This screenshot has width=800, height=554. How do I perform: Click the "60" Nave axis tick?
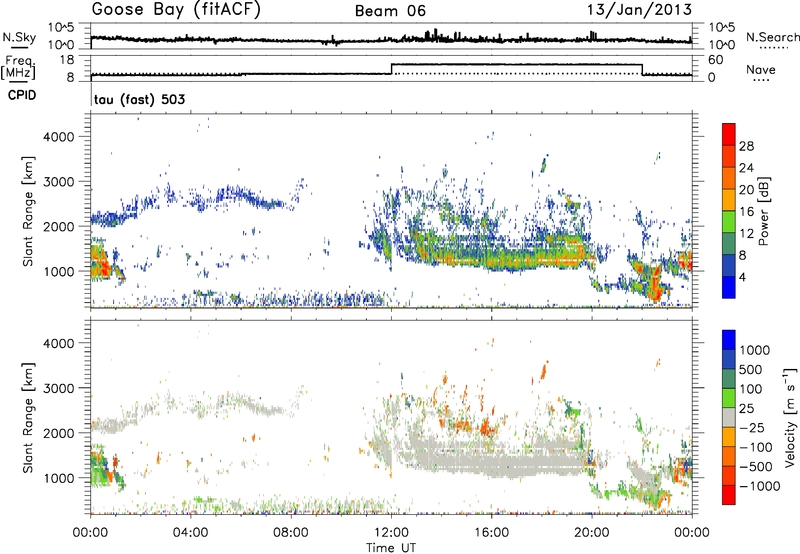(x=716, y=60)
